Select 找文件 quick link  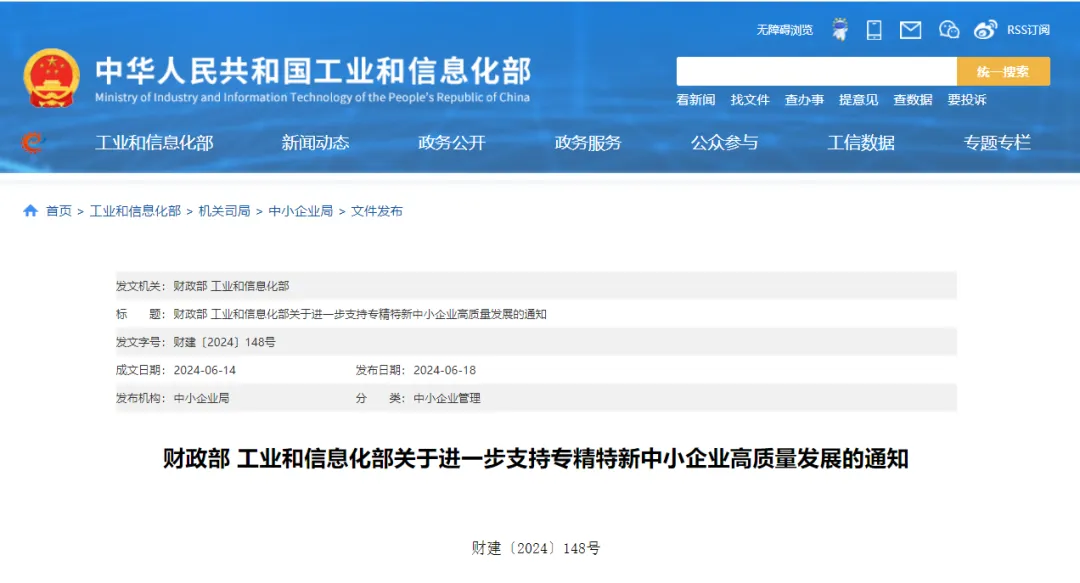750,100
